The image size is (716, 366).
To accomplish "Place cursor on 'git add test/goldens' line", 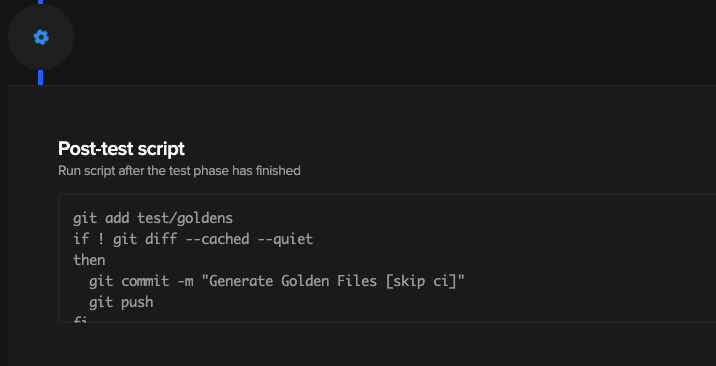I will (153, 218).
